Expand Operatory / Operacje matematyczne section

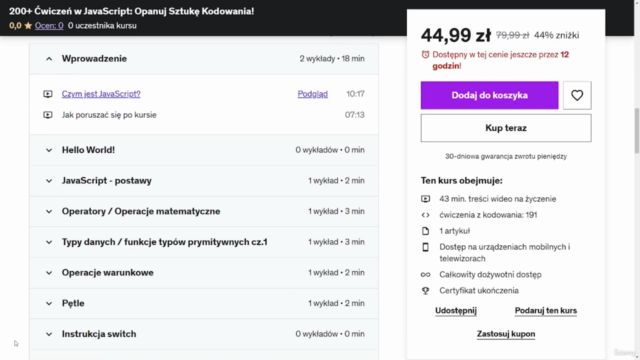point(204,211)
